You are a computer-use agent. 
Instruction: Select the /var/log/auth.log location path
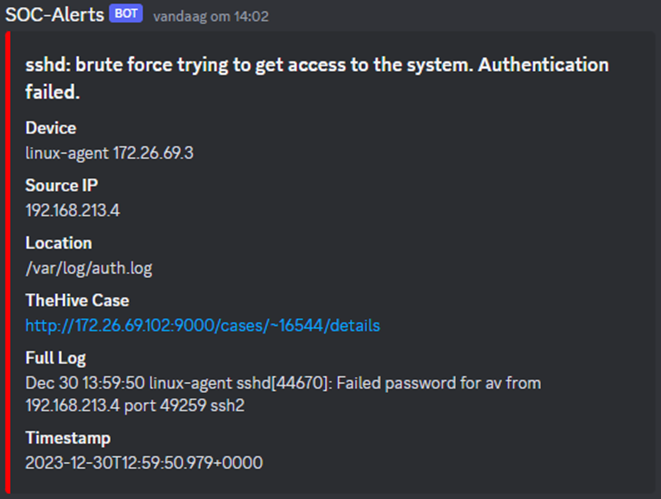88,267
